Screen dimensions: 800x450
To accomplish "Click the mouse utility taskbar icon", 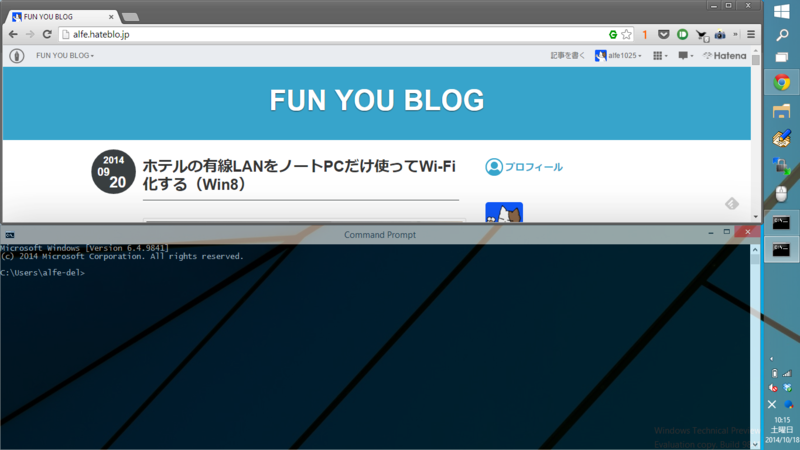I will [782, 194].
